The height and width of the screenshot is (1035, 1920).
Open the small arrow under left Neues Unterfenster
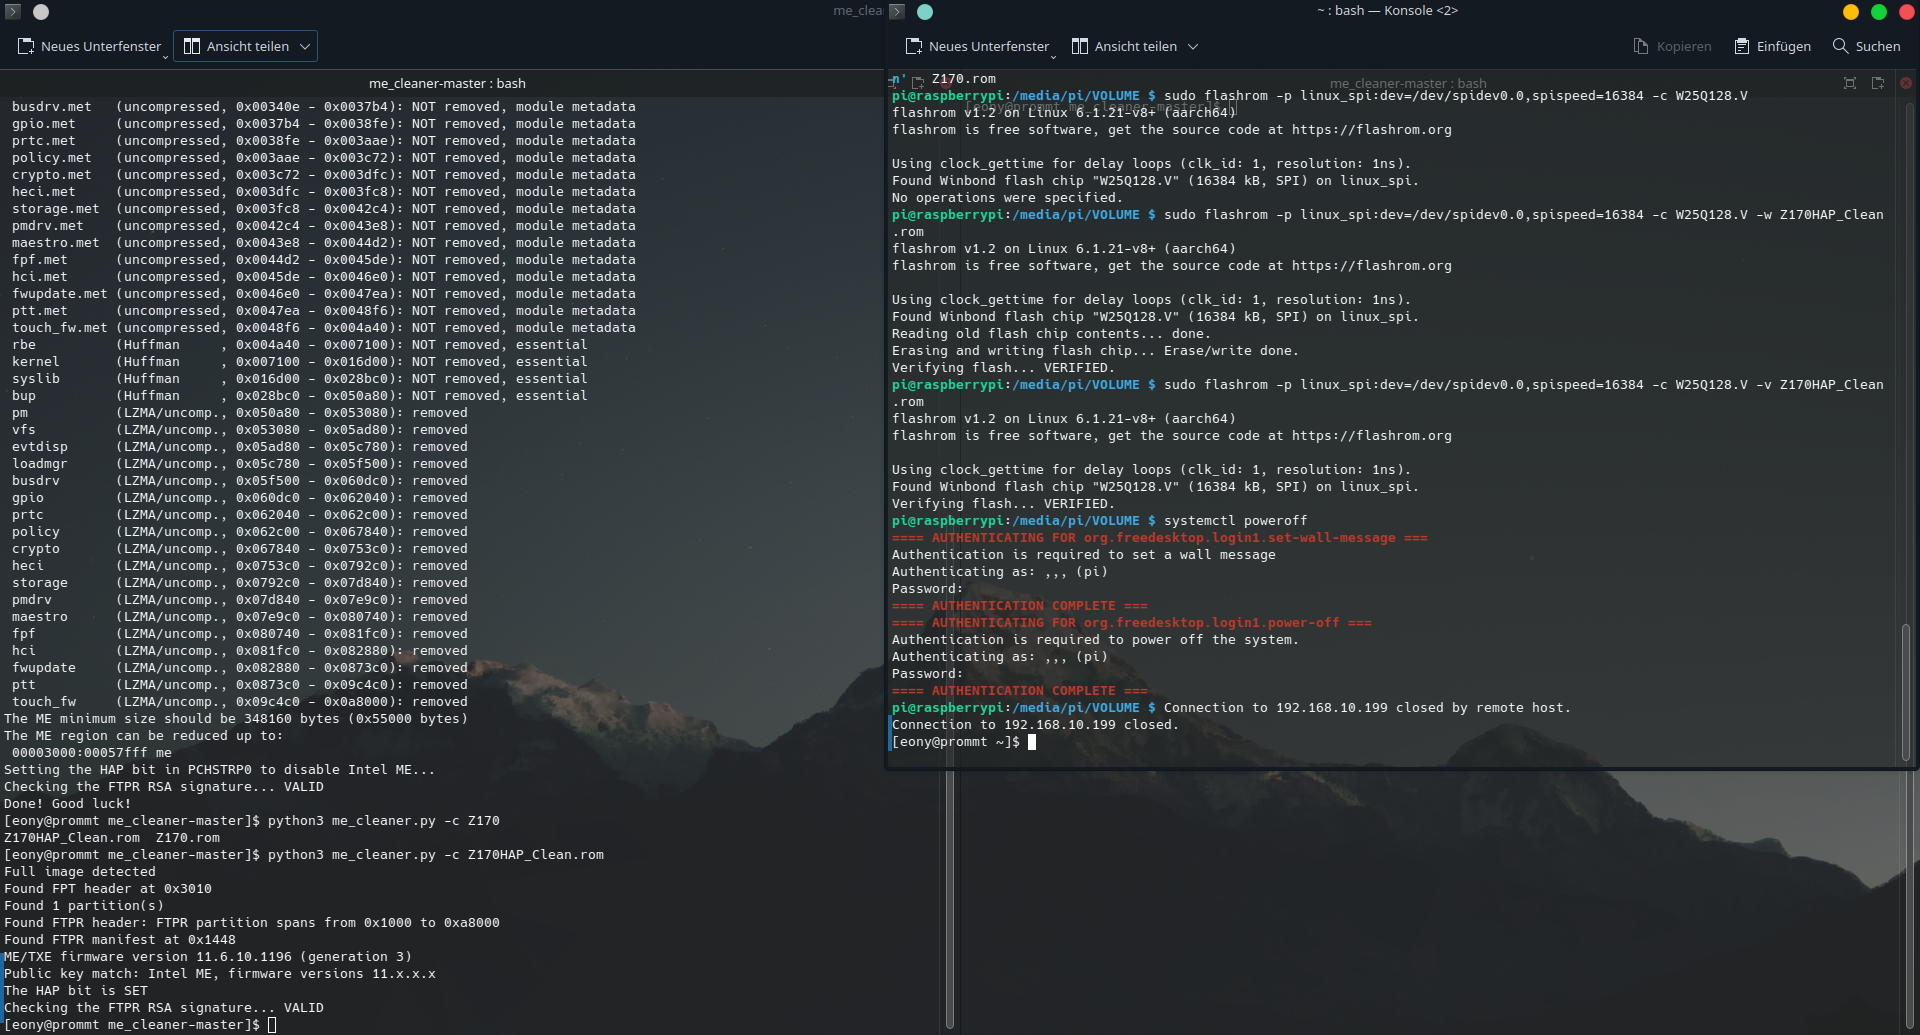coord(165,57)
